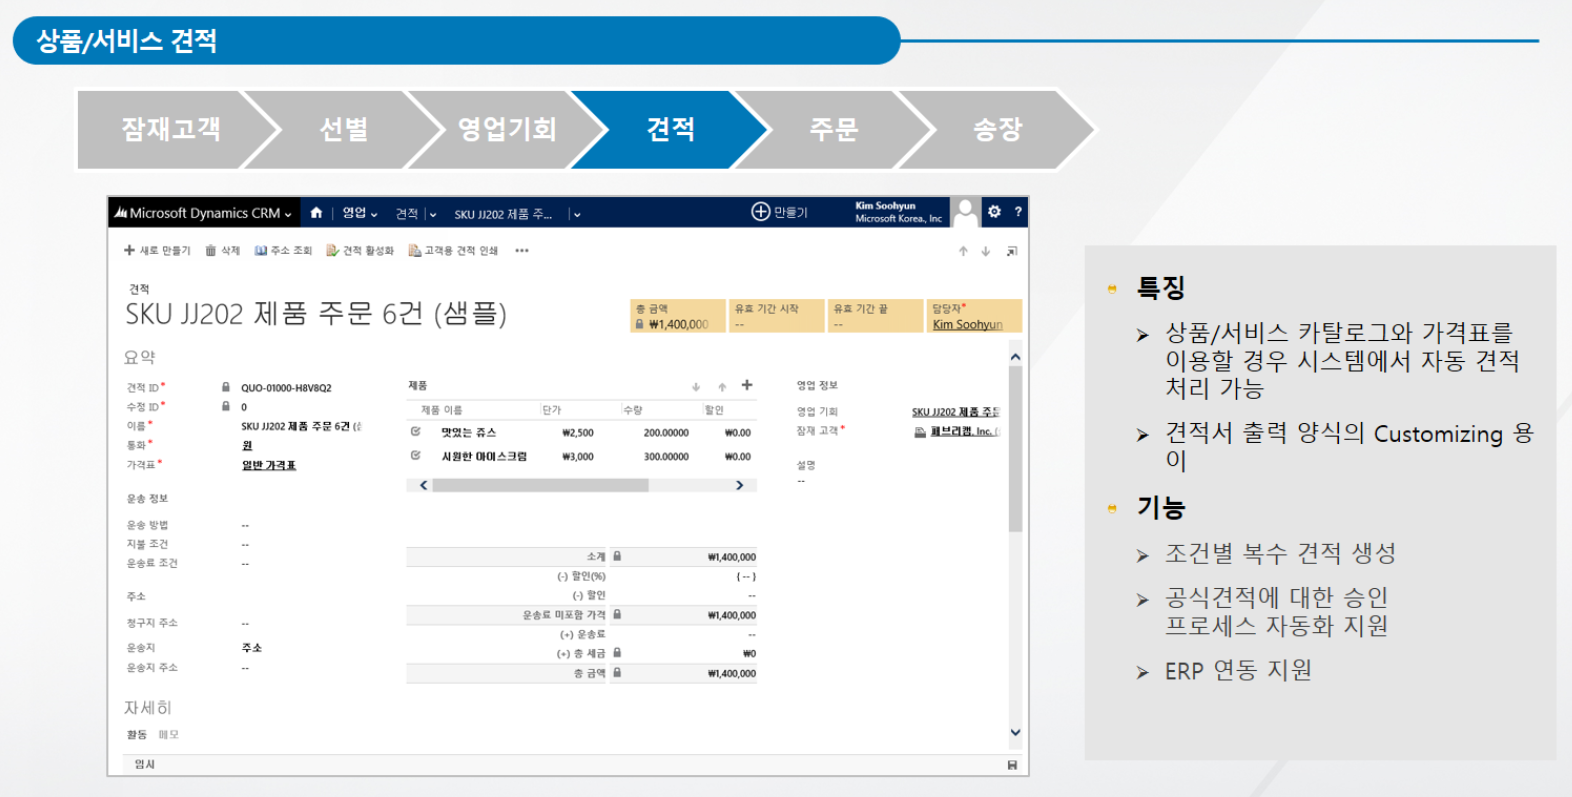The width and height of the screenshot is (1572, 797).
Task: Switch to the 메모 tab
Action: (x=168, y=735)
